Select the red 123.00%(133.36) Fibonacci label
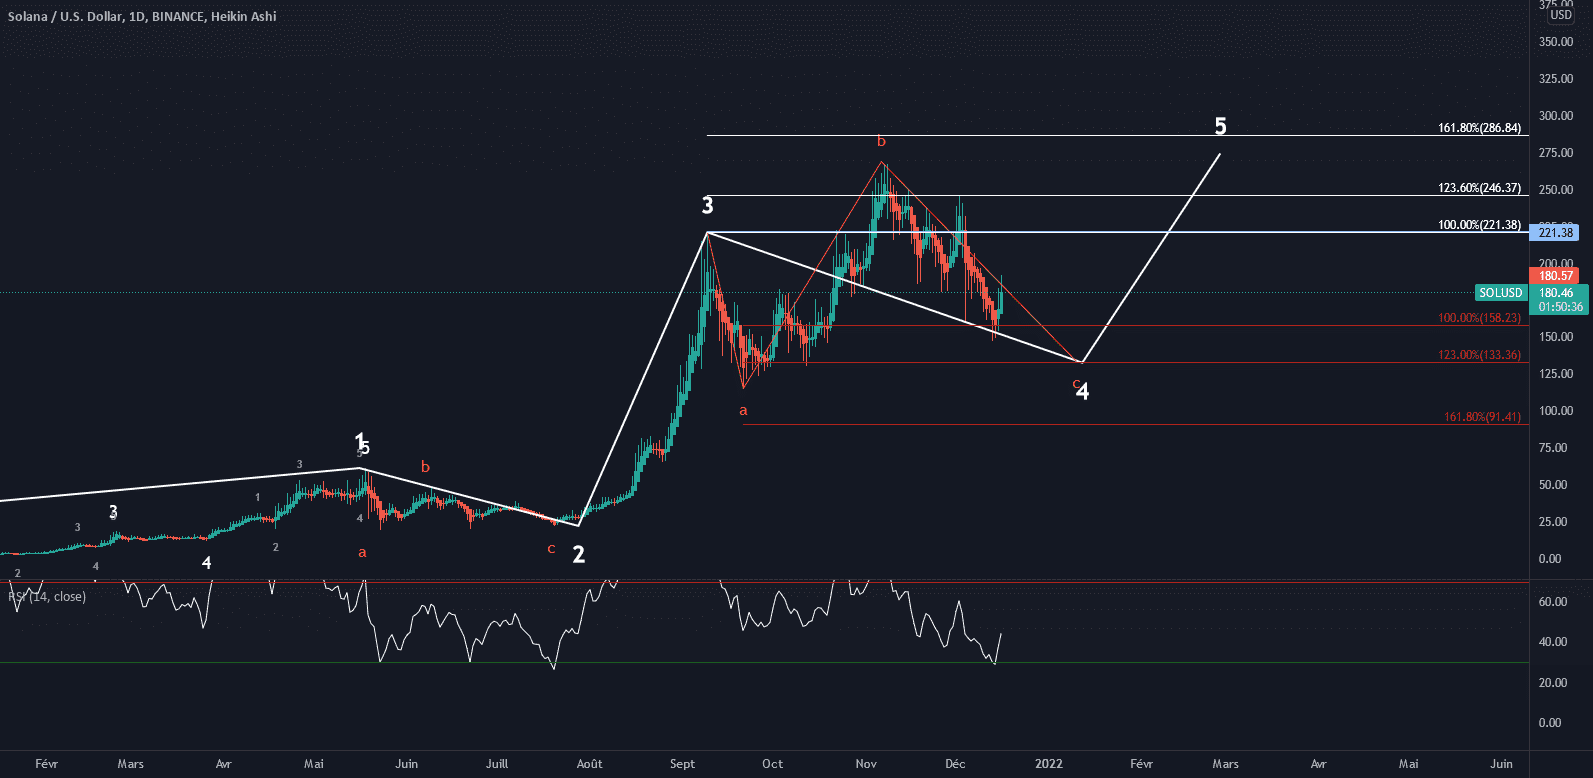The width and height of the screenshot is (1593, 778). (1479, 355)
